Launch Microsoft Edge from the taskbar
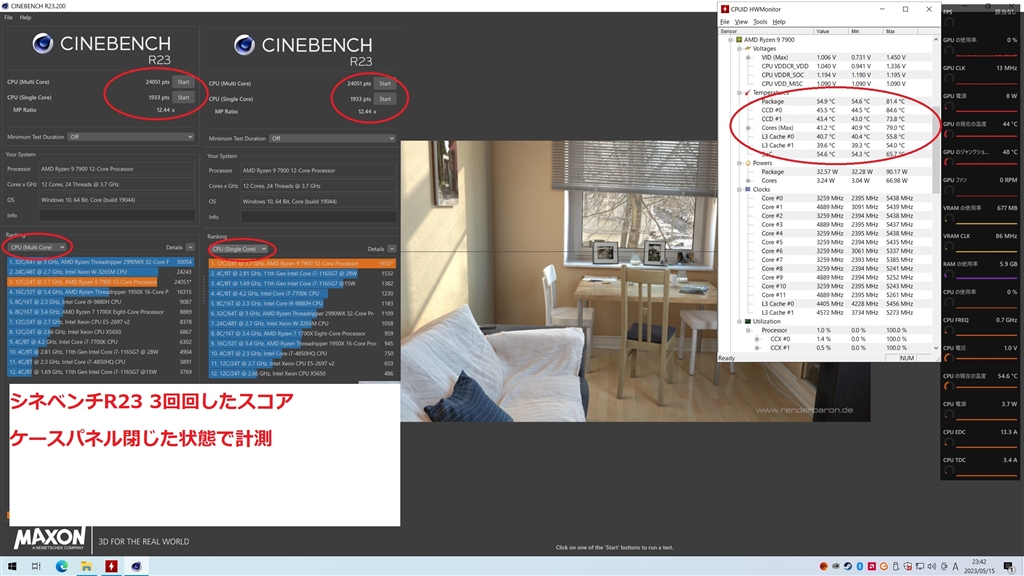 point(61,566)
